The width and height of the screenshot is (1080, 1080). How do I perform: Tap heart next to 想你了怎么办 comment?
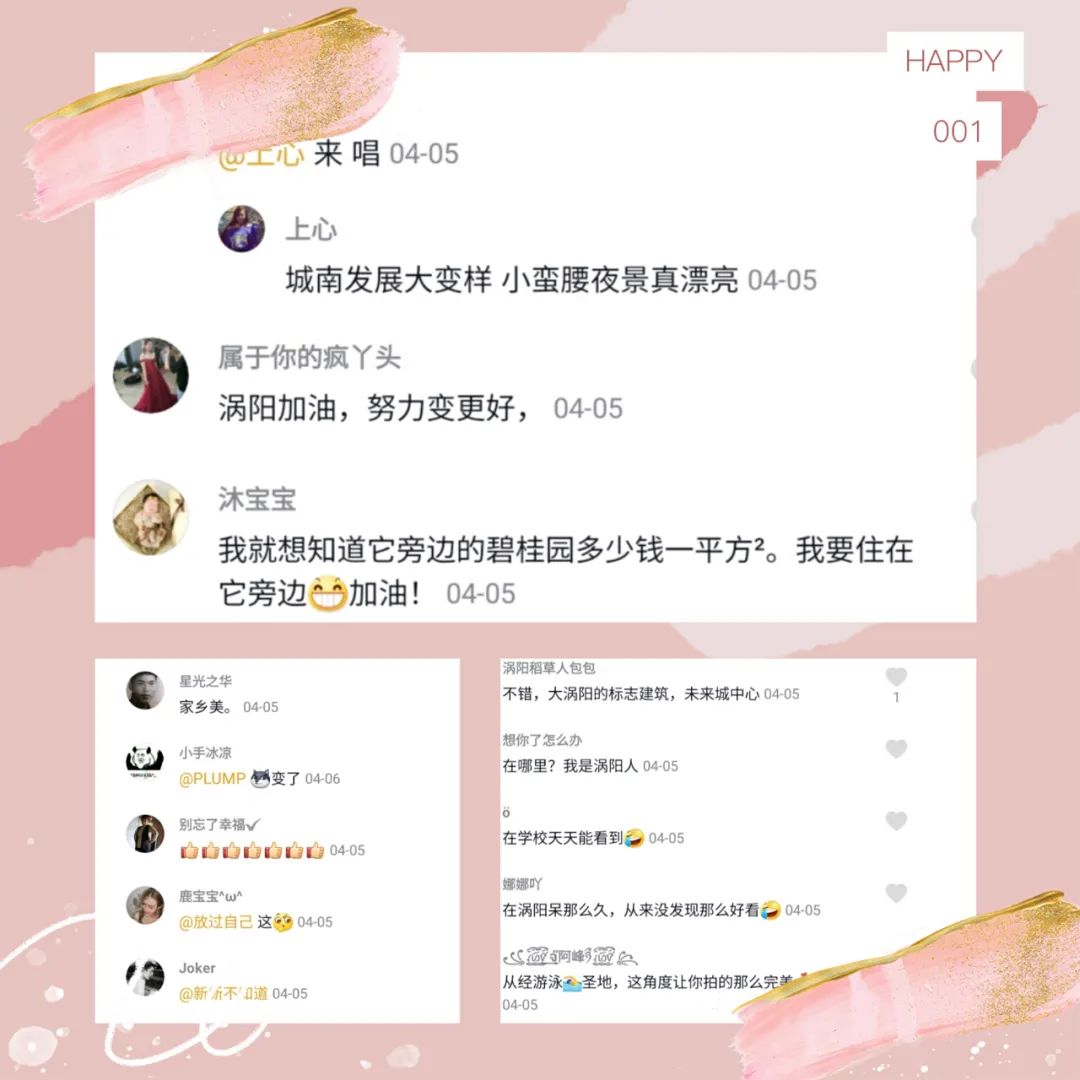tap(895, 749)
